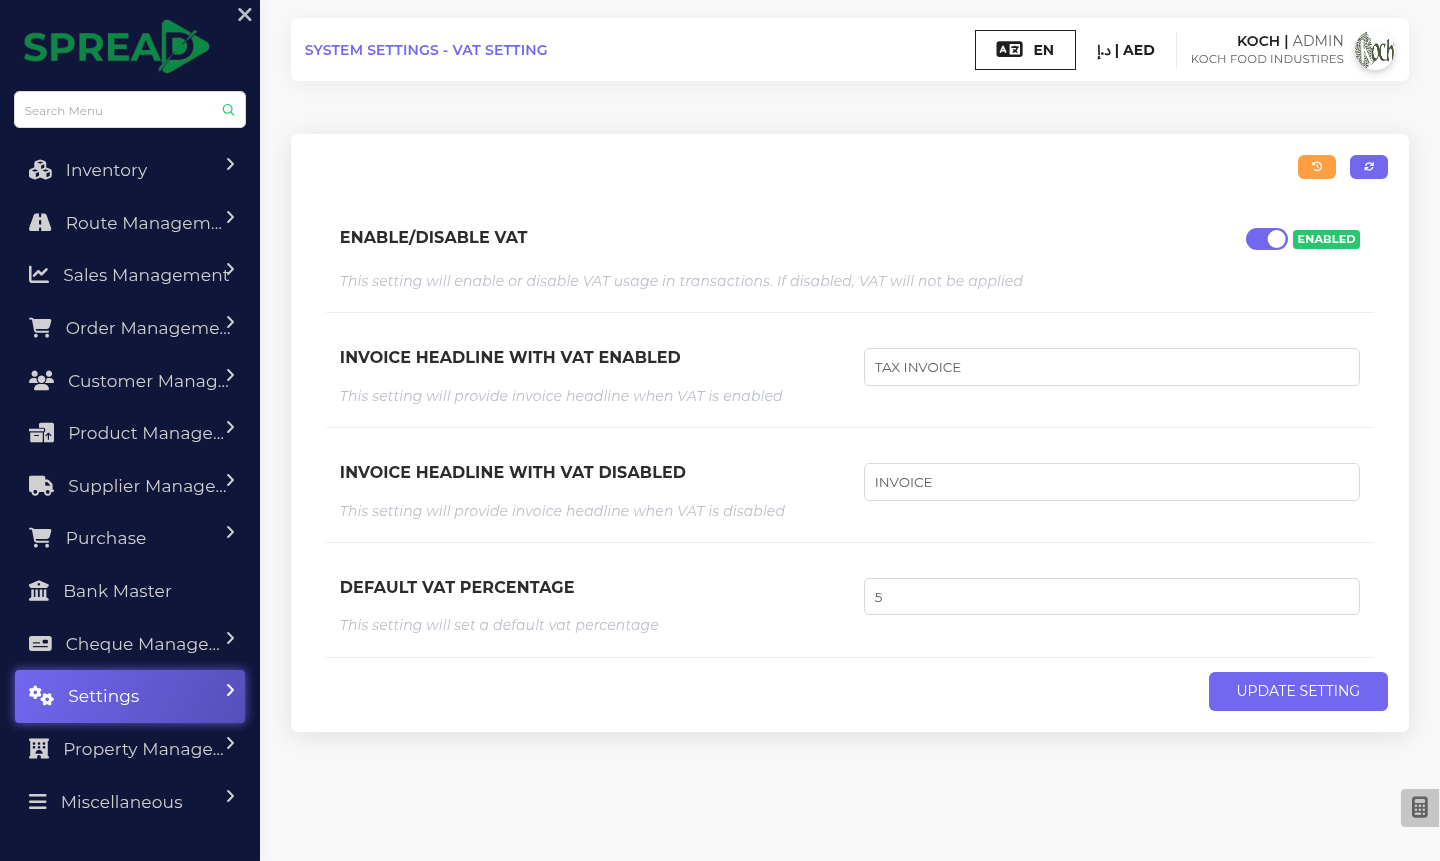The image size is (1440, 861).
Task: Expand the Route Management chevron
Action: pos(230,217)
